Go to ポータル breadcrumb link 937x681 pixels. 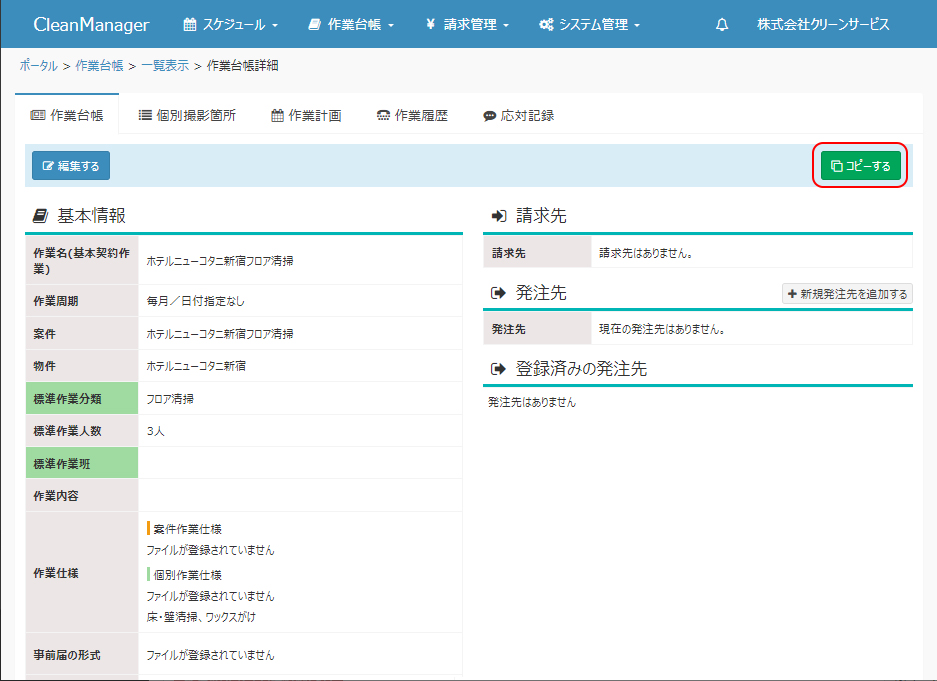(x=38, y=66)
